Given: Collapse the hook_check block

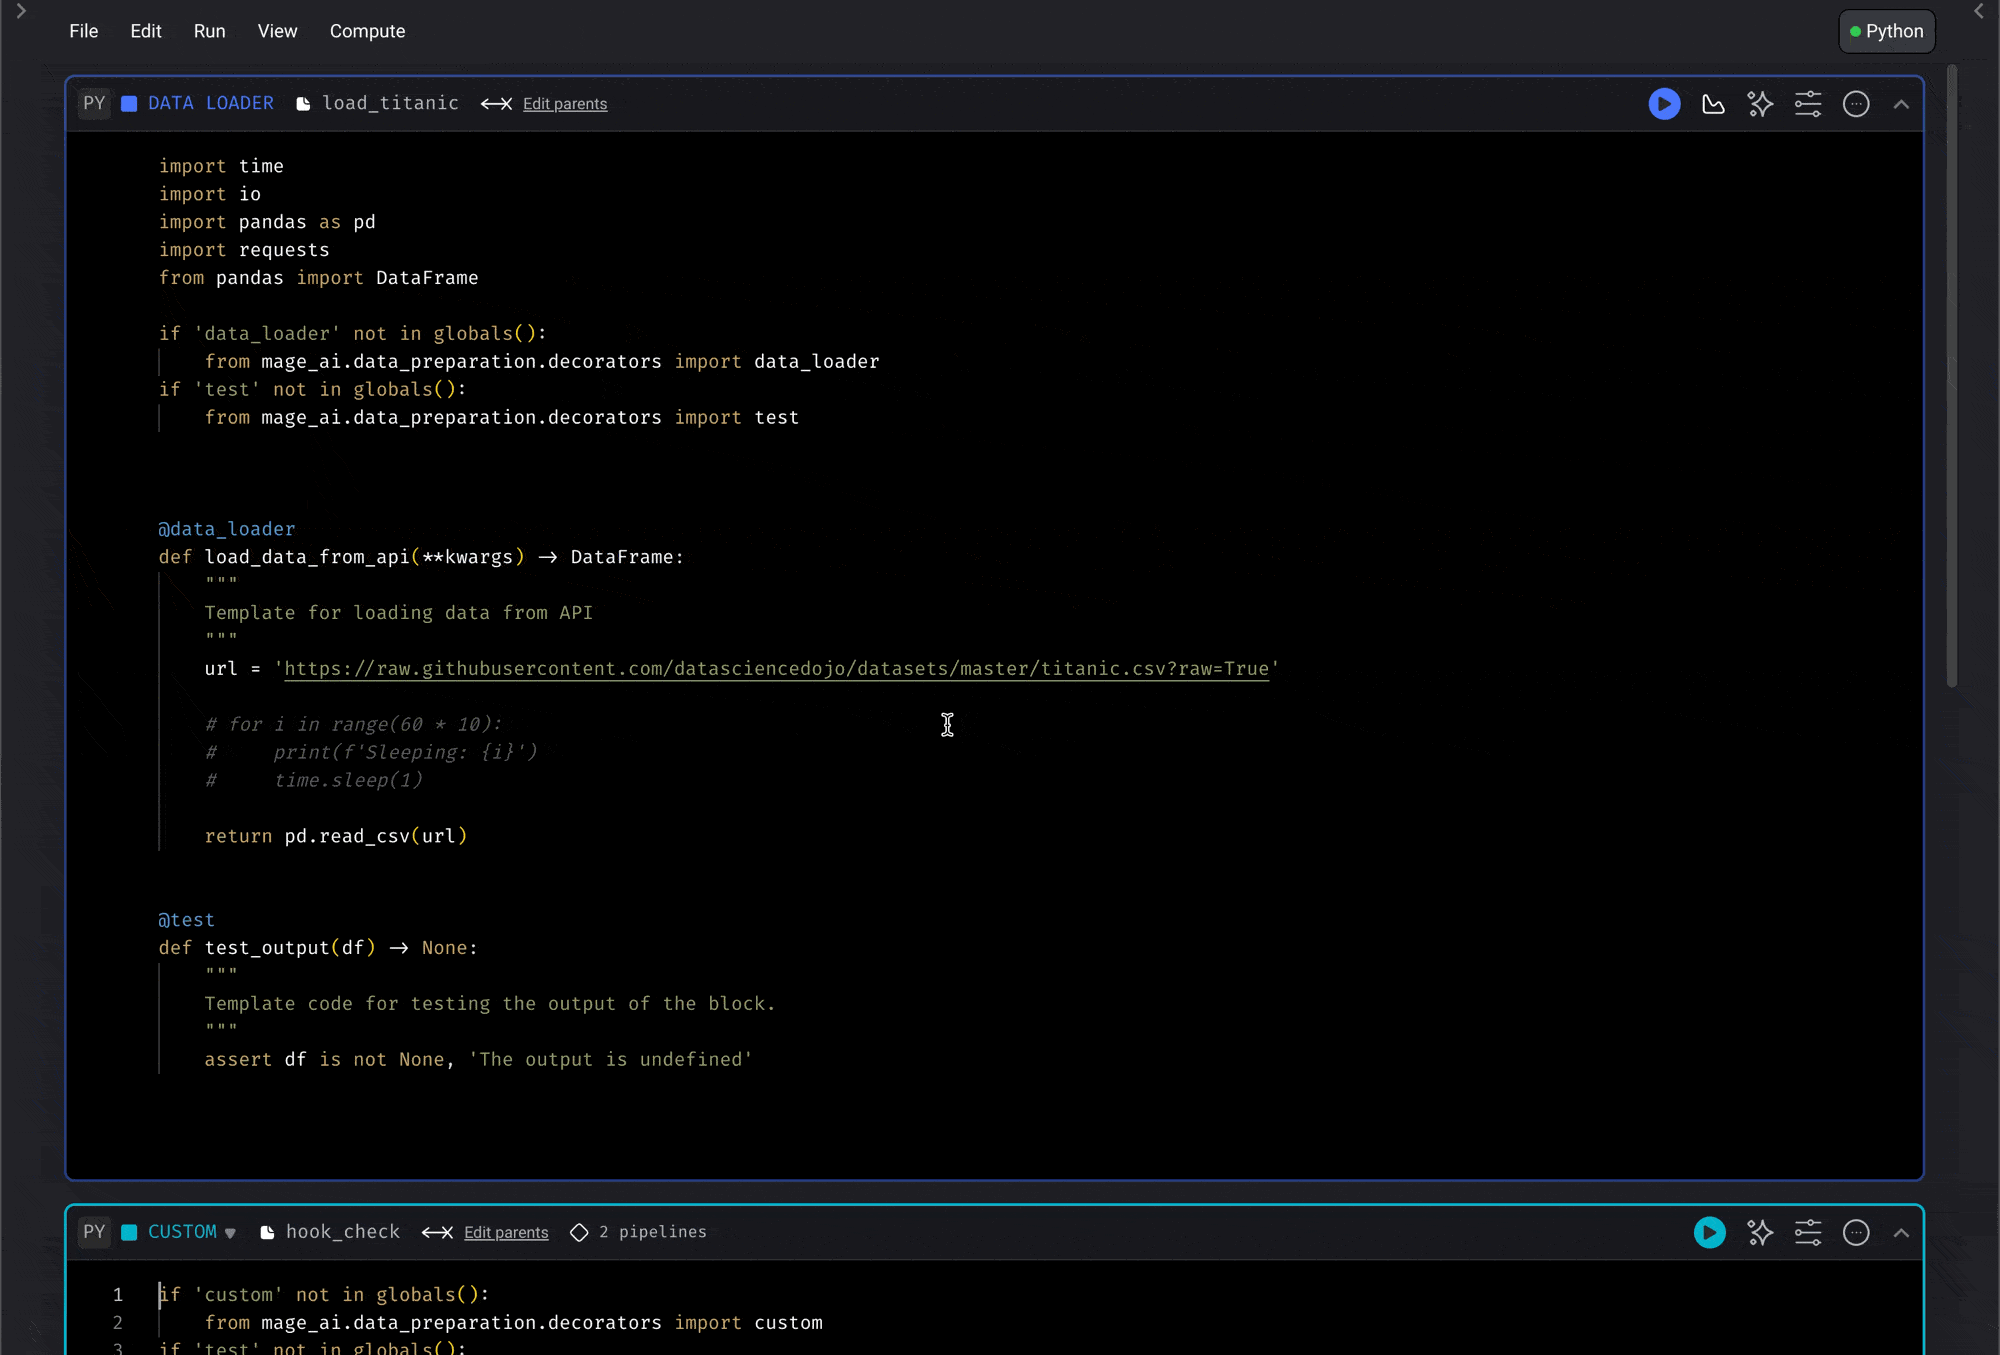Looking at the screenshot, I should (1901, 1233).
